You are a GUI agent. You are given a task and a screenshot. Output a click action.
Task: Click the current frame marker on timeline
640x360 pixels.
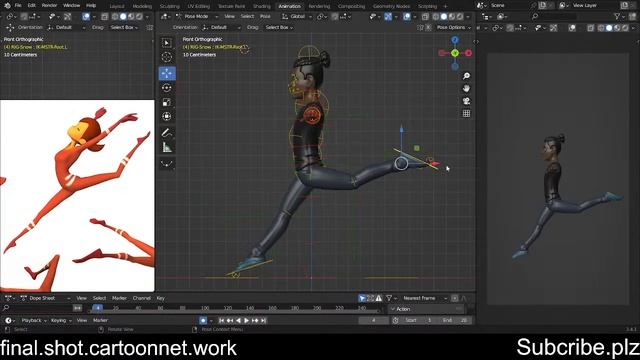97,308
